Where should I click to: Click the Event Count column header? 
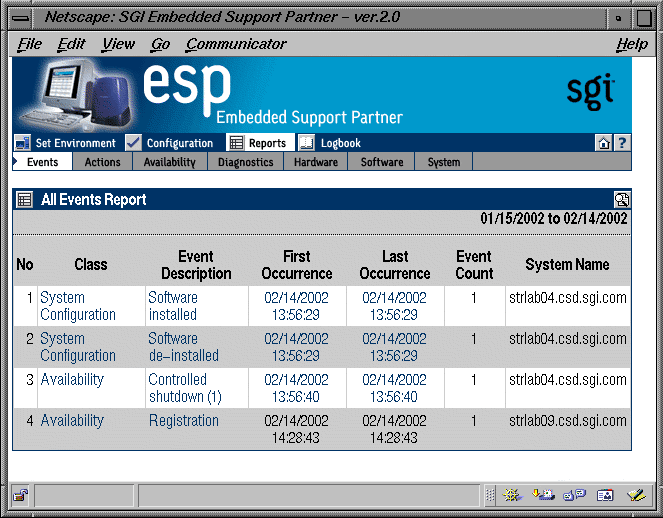(x=474, y=265)
